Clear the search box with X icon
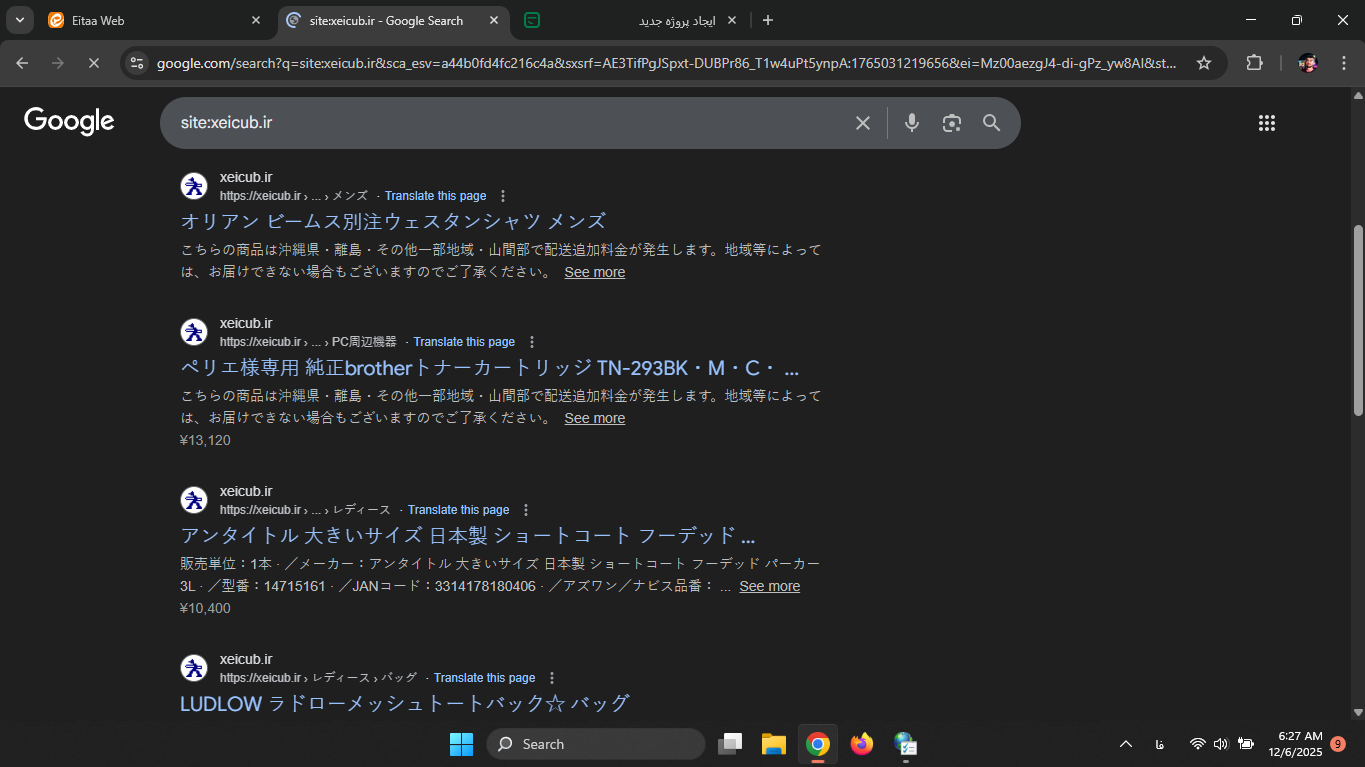Viewport: 1365px width, 767px height. 862,123
